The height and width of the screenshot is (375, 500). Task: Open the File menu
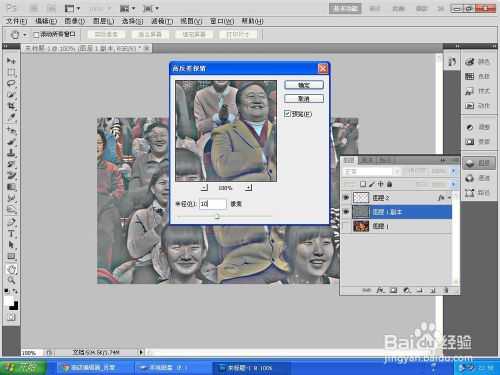click(16, 21)
